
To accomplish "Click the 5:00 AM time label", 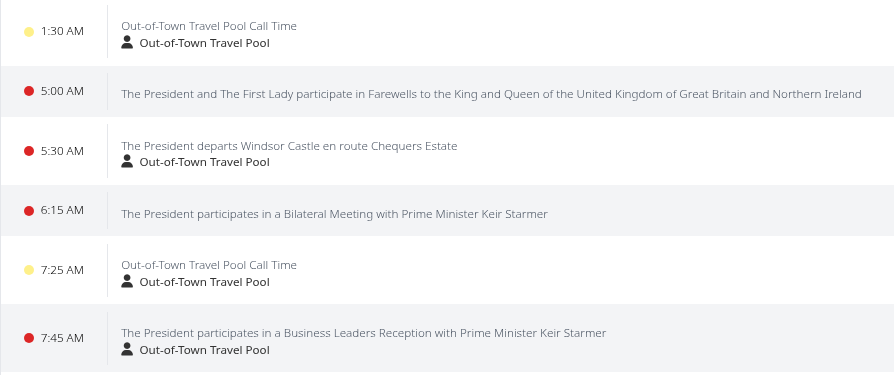I will pyautogui.click(x=62, y=91).
